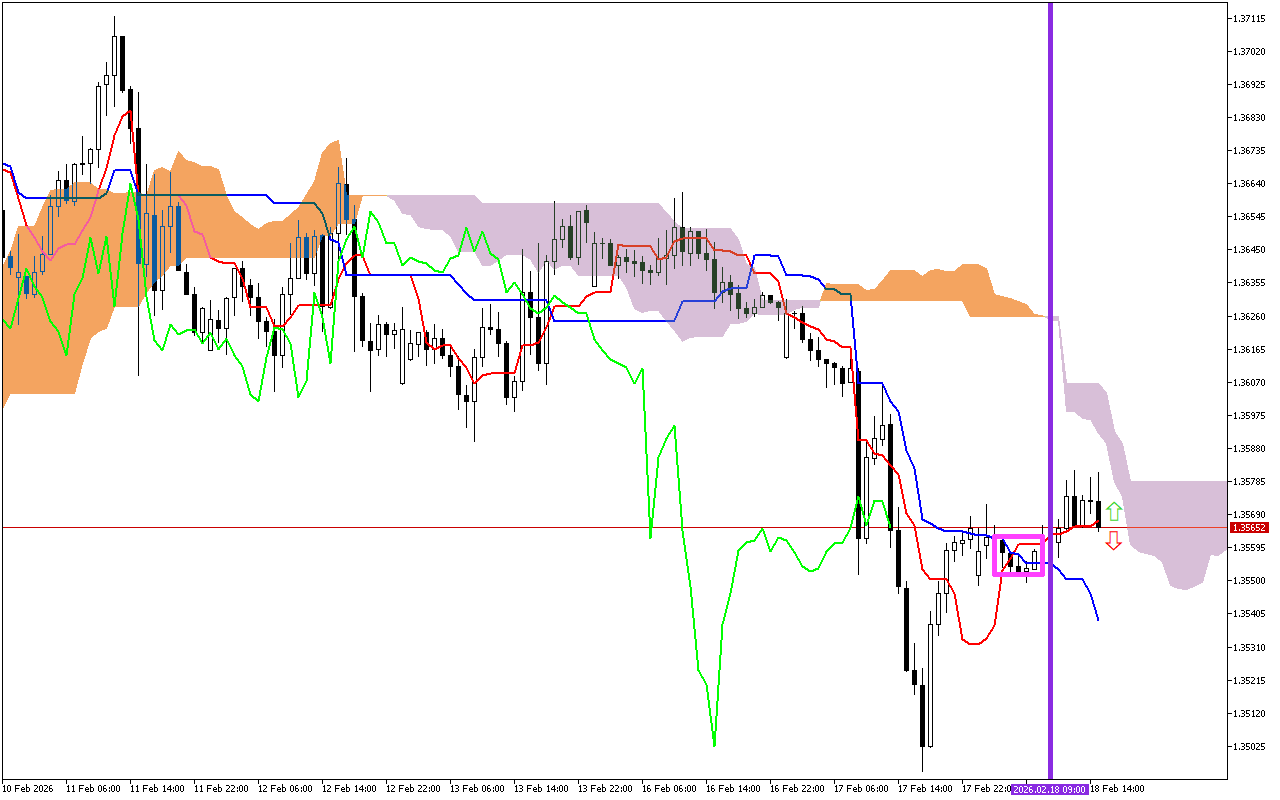This screenshot has height=800, width=1280.
Task: Click the green up arrow signal icon
Action: point(1114,511)
